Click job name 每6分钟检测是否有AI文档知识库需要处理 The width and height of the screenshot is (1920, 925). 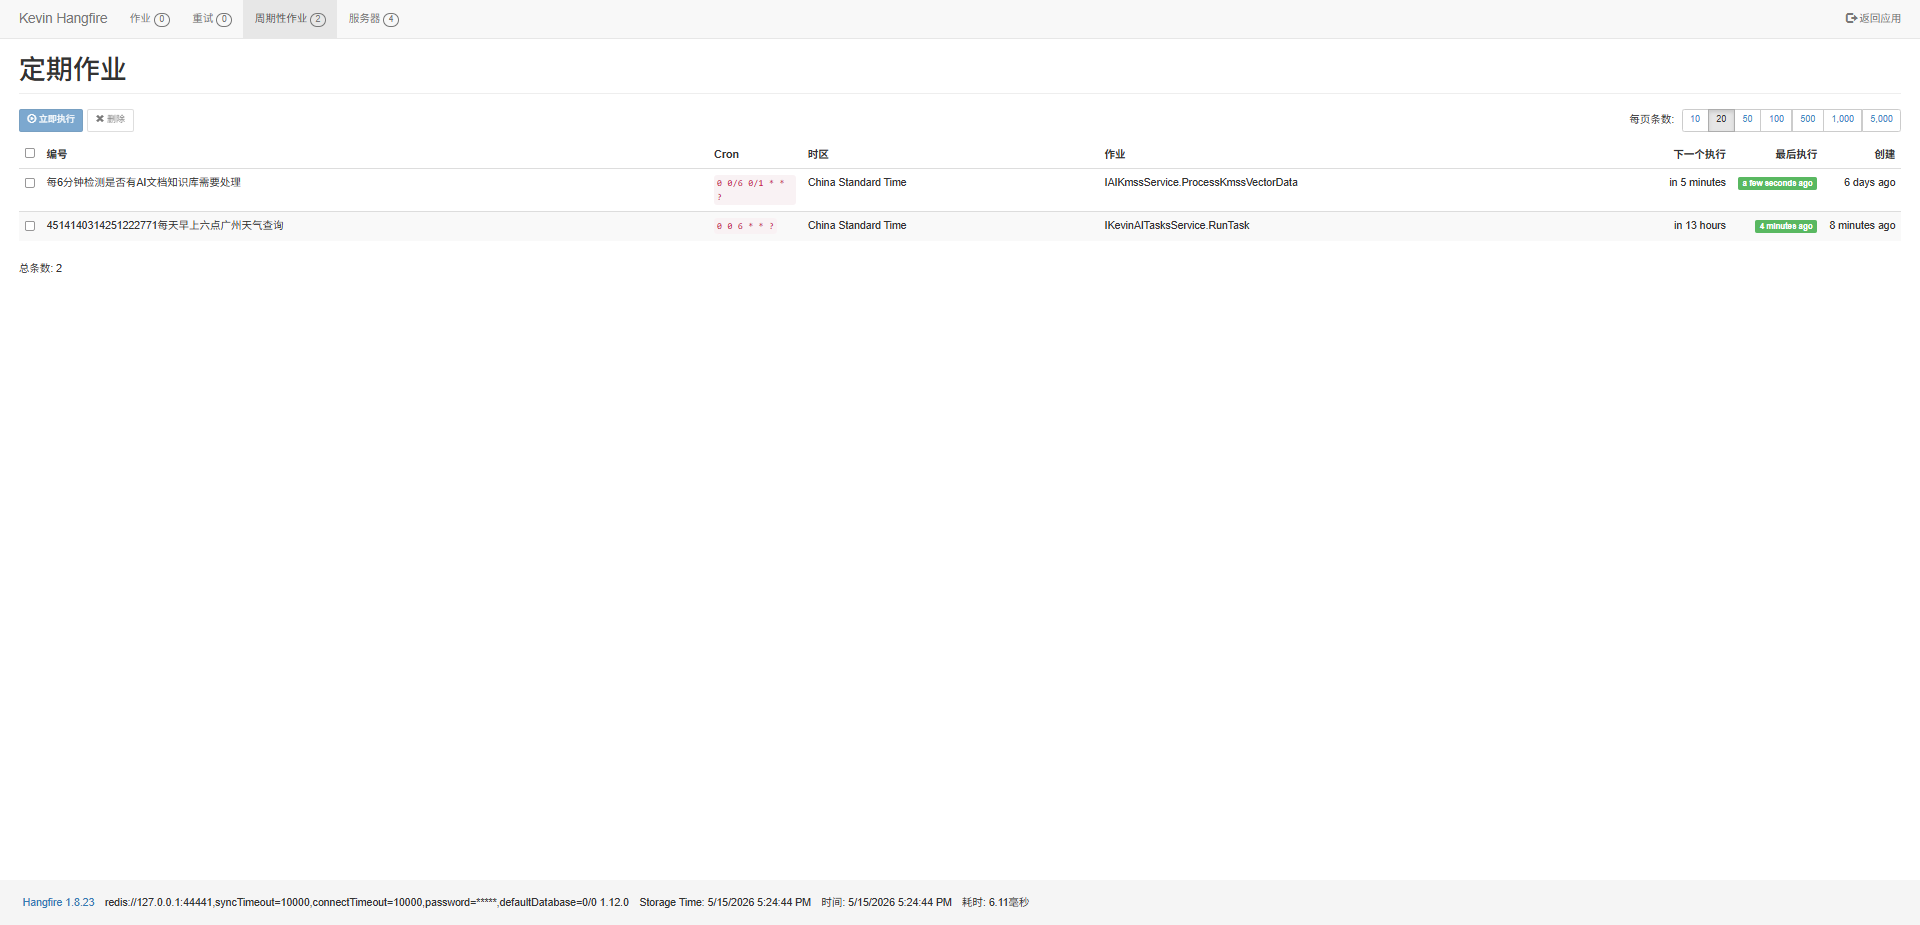(x=144, y=183)
